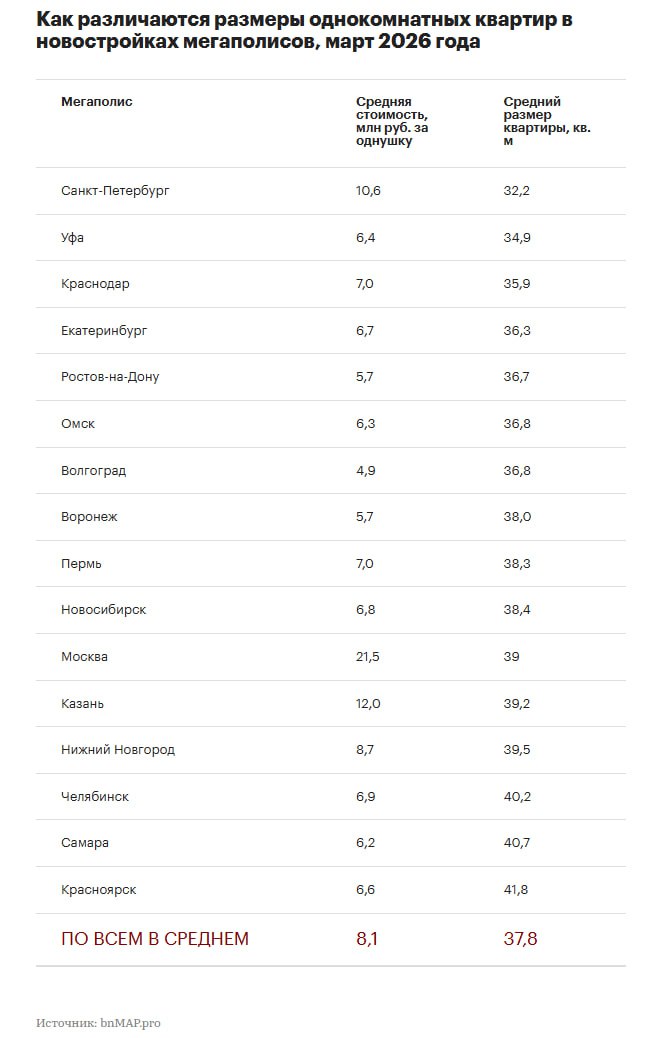Click the "Средний размер квартиры" column header
663x1038 pixels.
tap(546, 121)
